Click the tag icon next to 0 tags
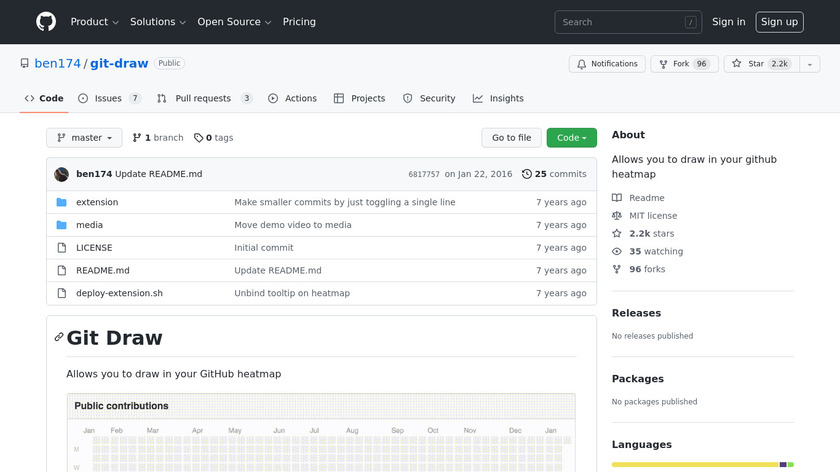Viewport: 840px width, 472px height. pos(198,138)
